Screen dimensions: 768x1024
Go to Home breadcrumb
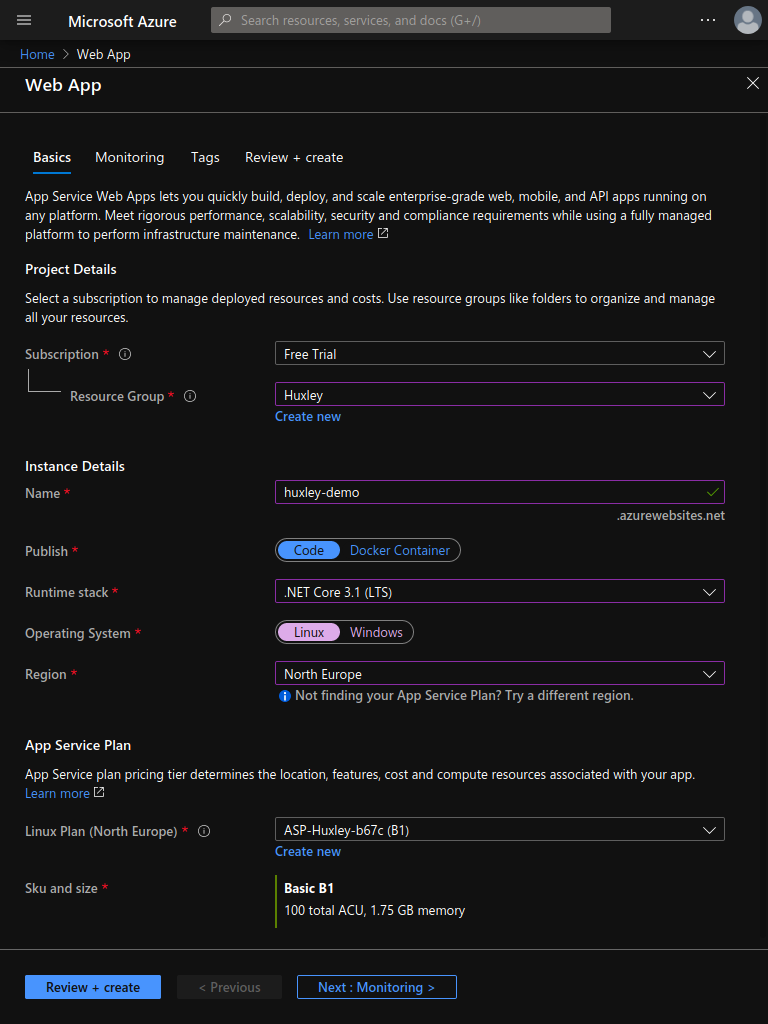pos(37,54)
